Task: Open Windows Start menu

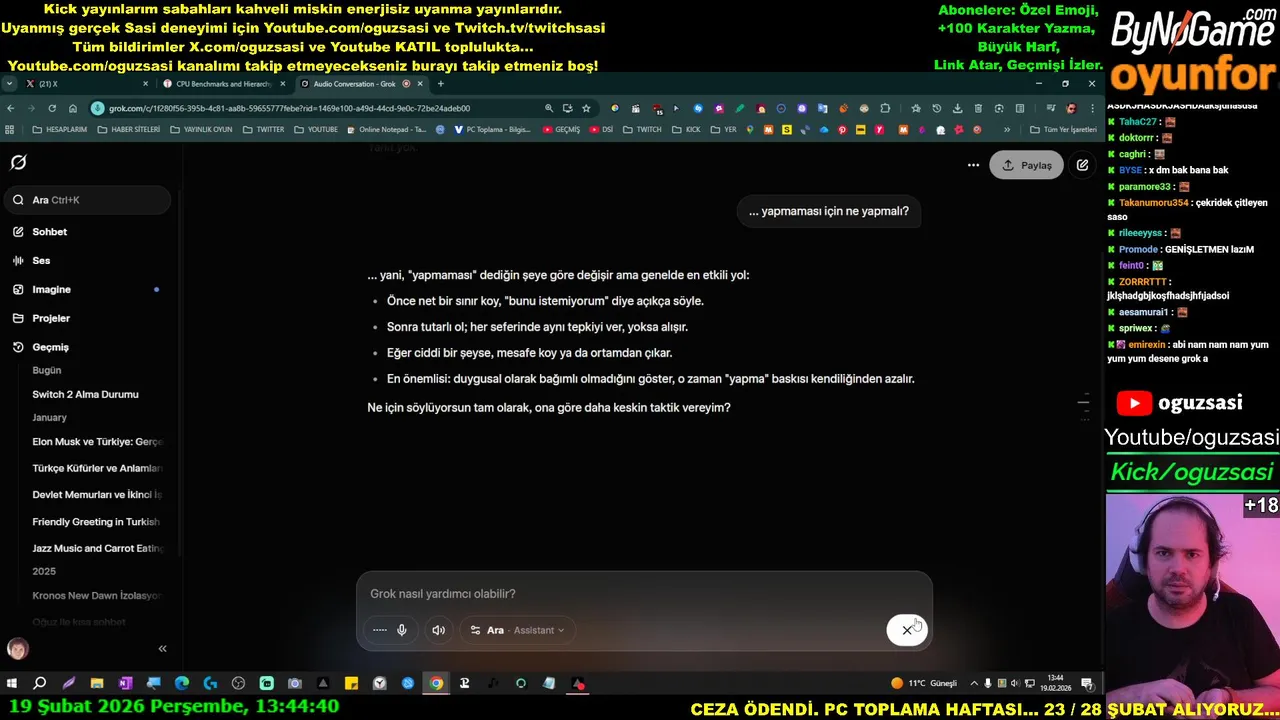Action: pos(12,684)
